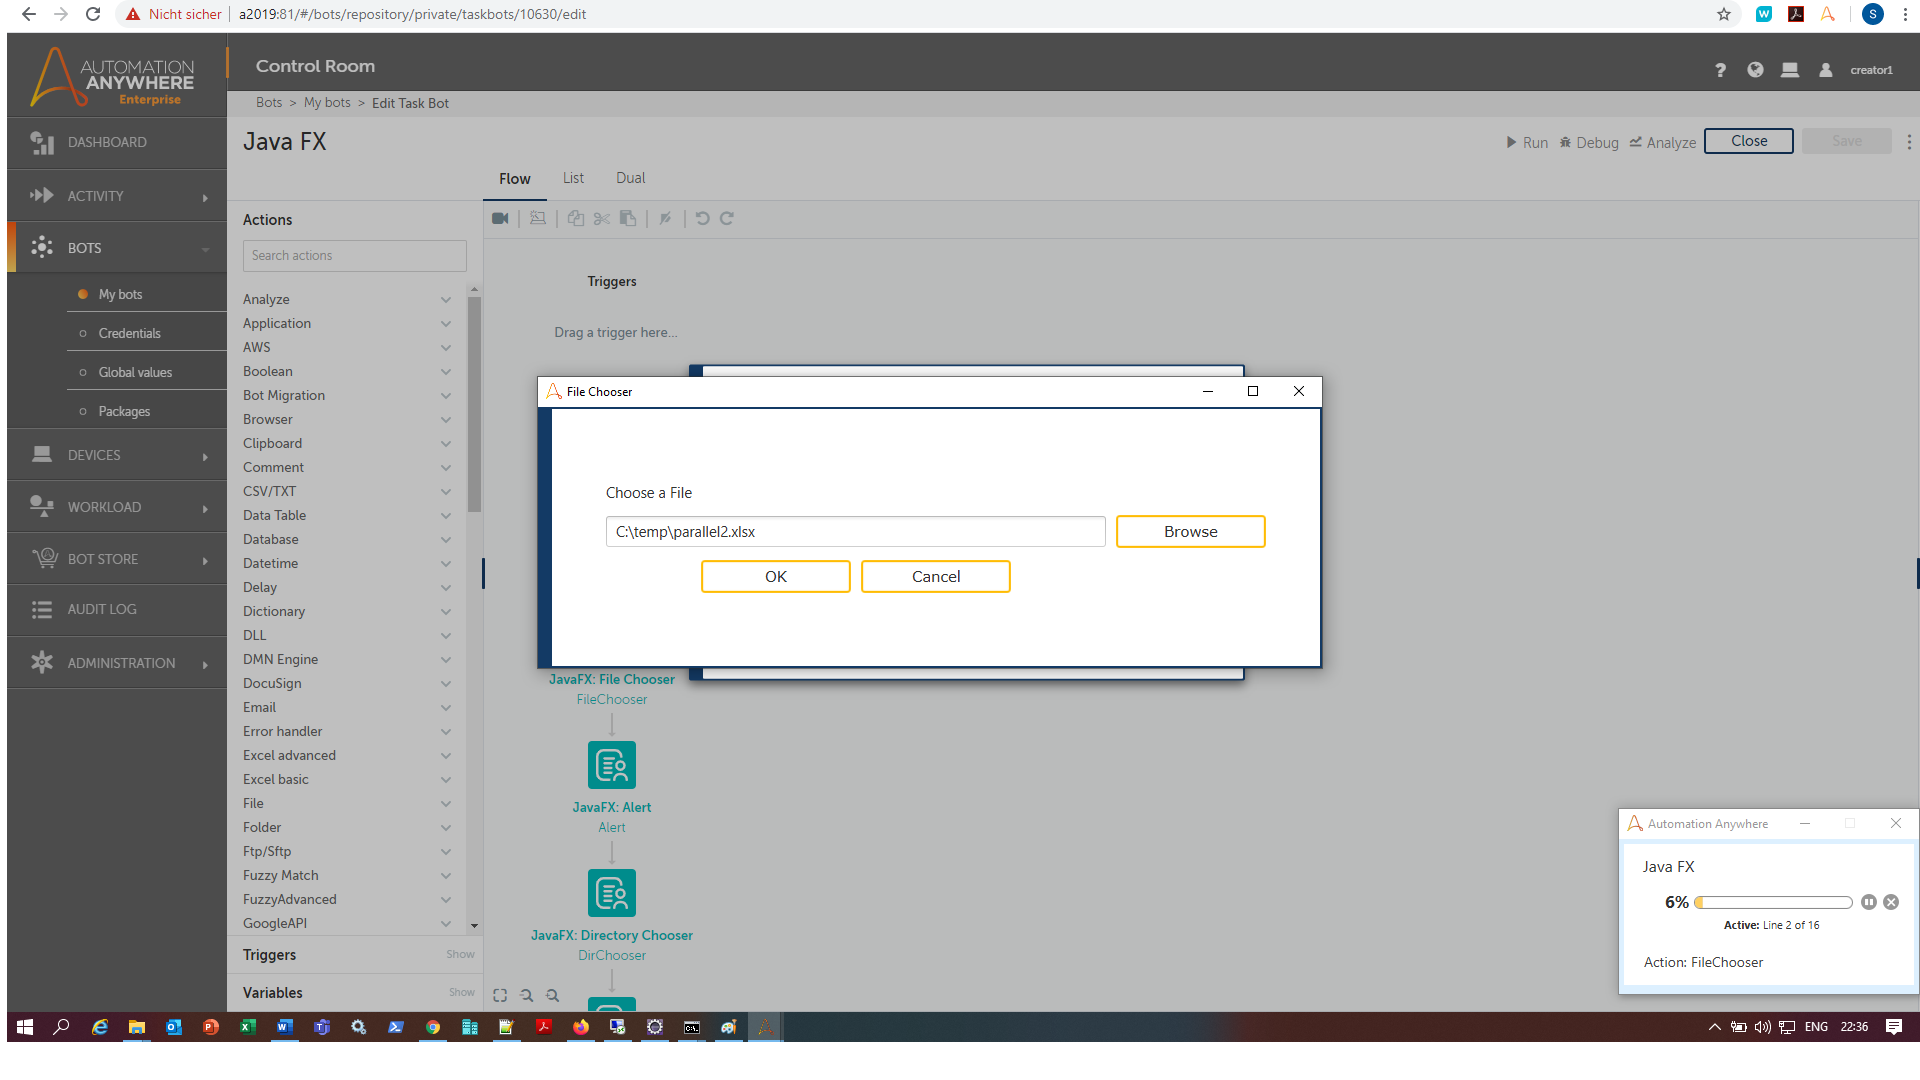1920x1080 pixels.
Task: Show the Triggers panel
Action: click(x=460, y=954)
